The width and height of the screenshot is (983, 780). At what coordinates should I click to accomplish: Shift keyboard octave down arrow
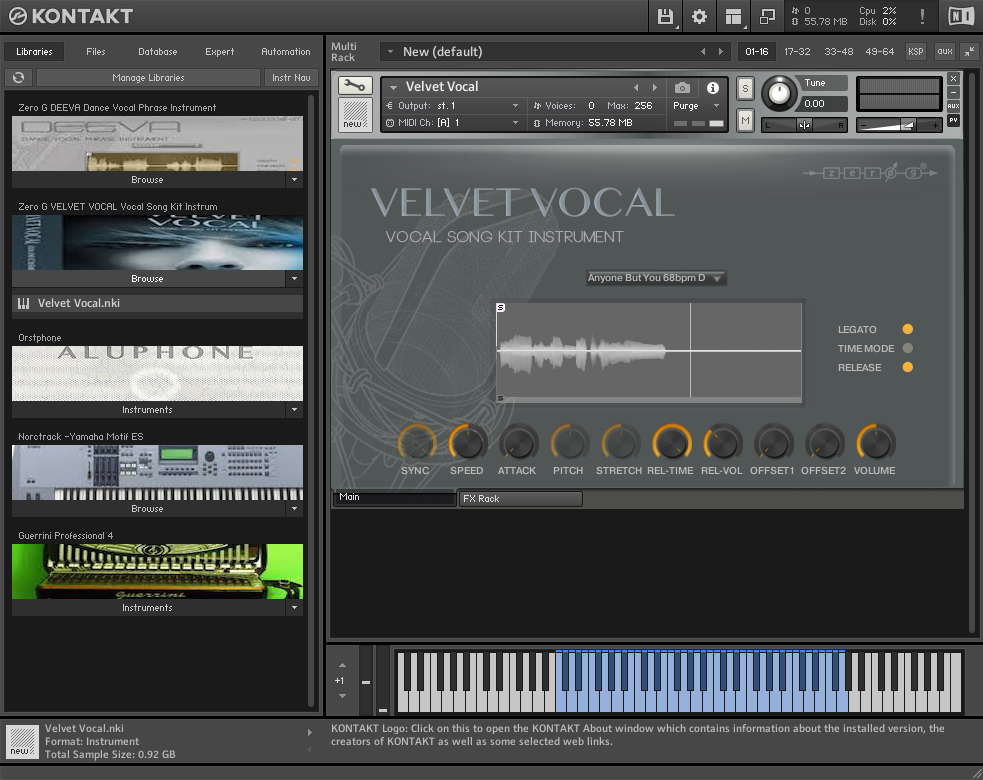[x=342, y=696]
